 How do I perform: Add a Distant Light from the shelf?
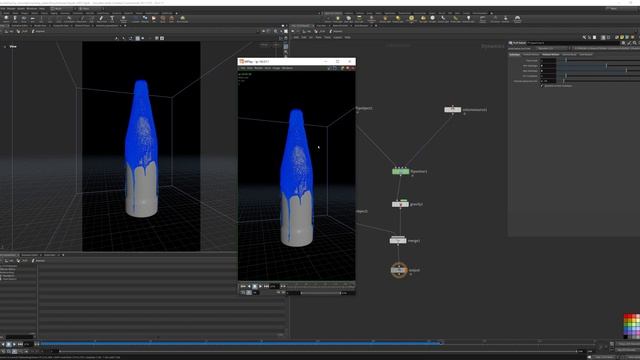click(398, 18)
